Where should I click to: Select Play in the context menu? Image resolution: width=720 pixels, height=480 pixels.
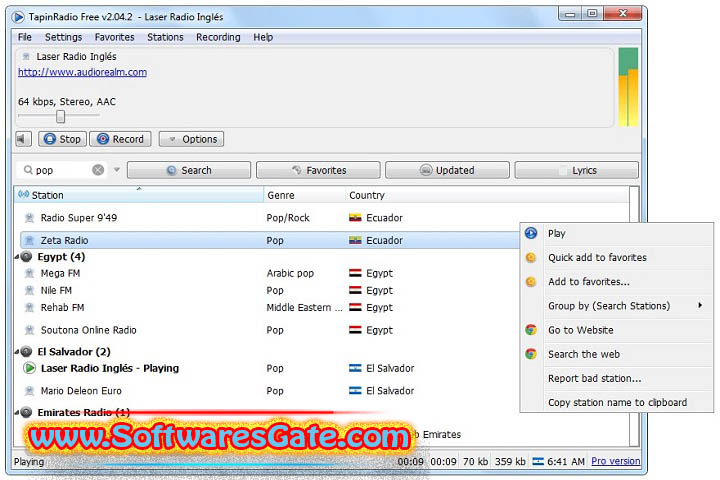(x=617, y=233)
